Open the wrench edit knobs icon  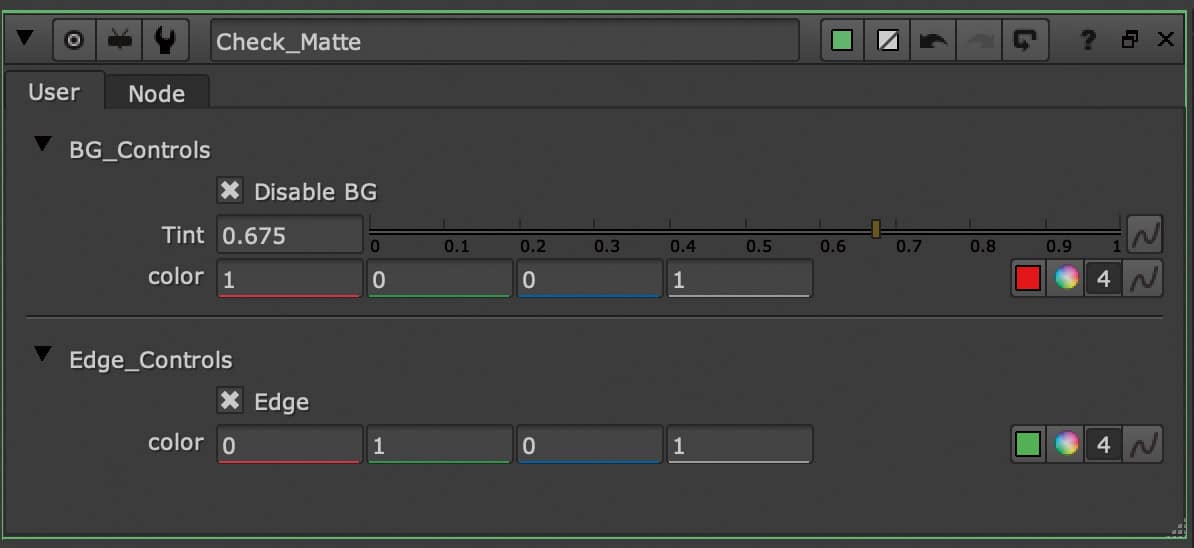[x=164, y=40]
